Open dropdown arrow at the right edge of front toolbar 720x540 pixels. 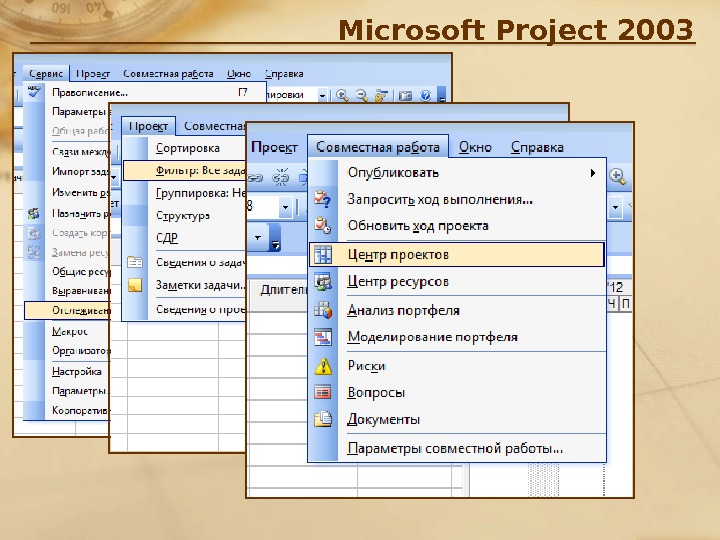pos(615,207)
